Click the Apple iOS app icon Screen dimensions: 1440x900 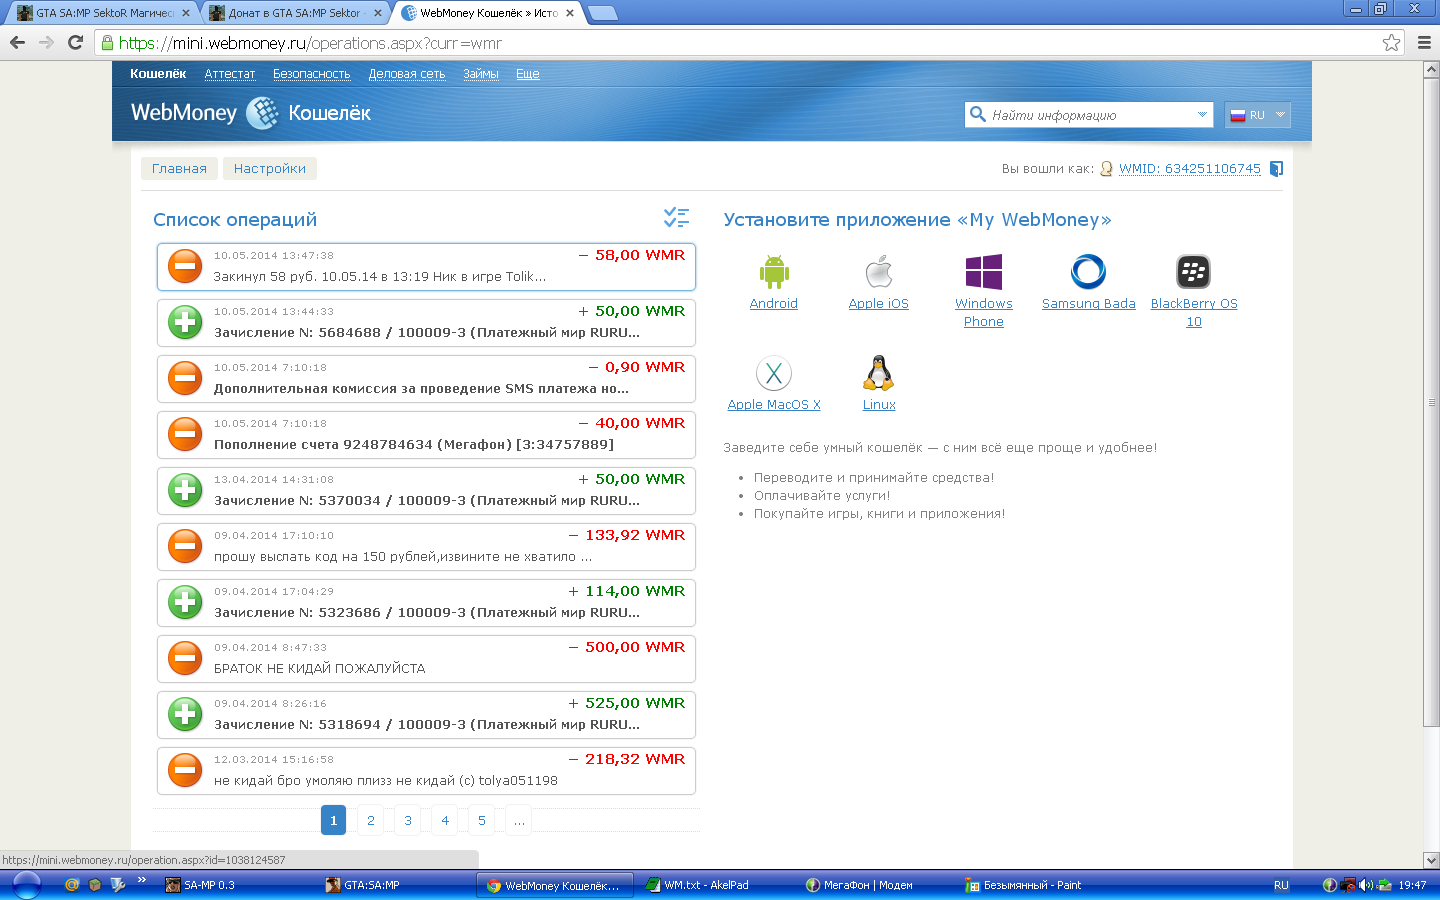879,271
